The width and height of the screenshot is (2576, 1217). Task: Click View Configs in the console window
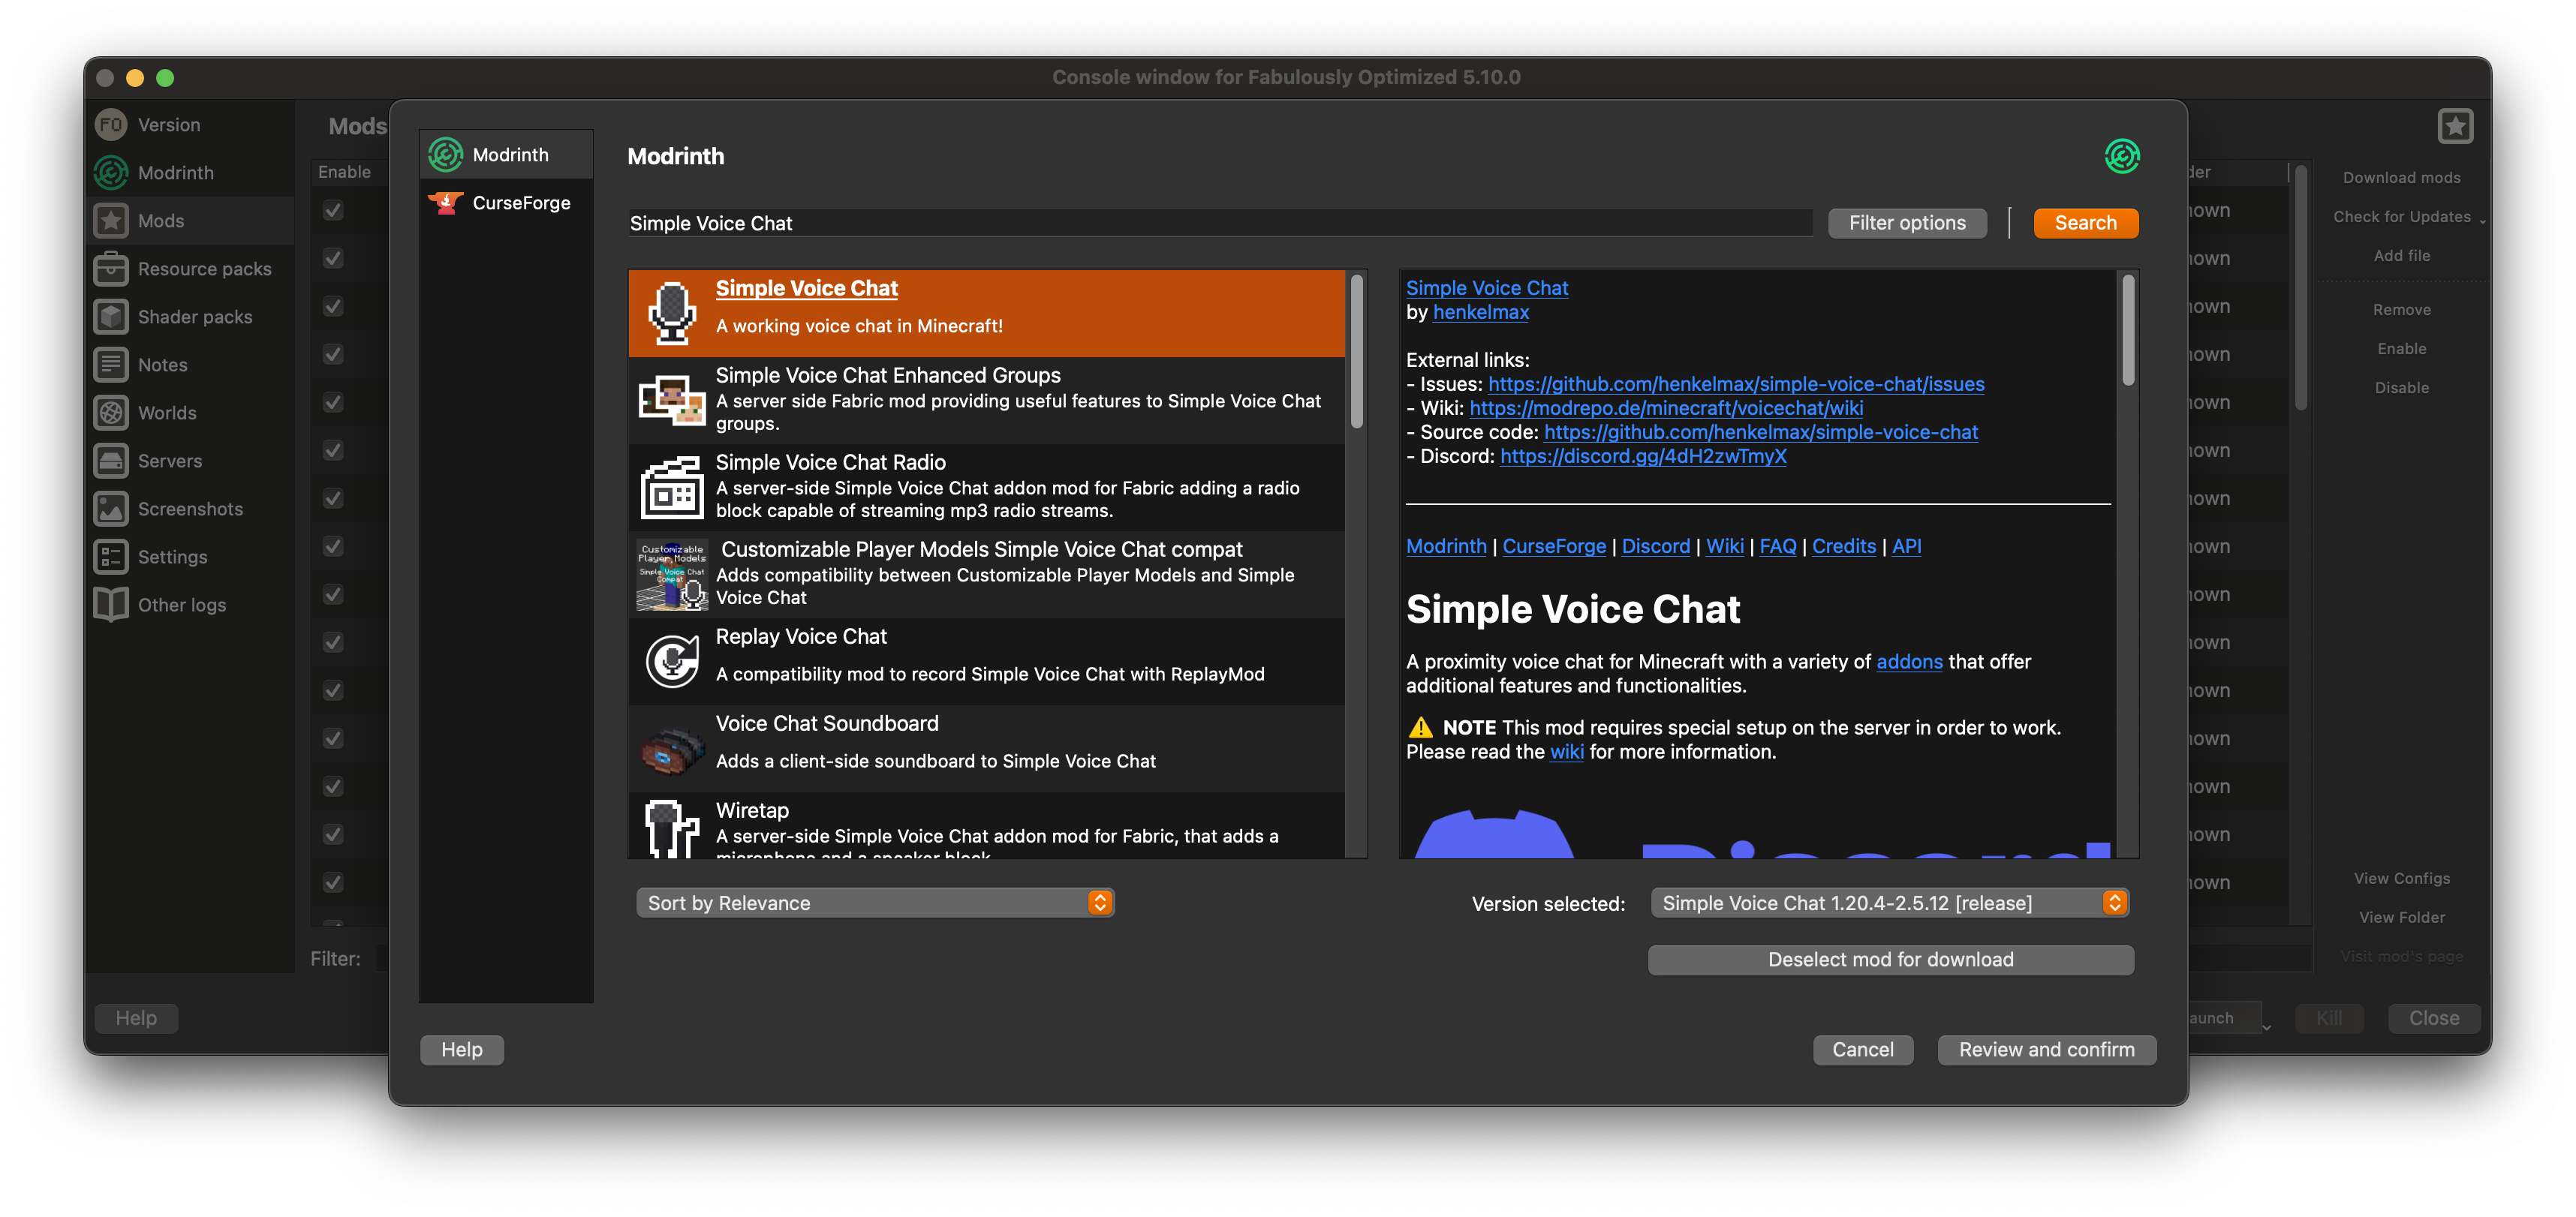point(2401,879)
